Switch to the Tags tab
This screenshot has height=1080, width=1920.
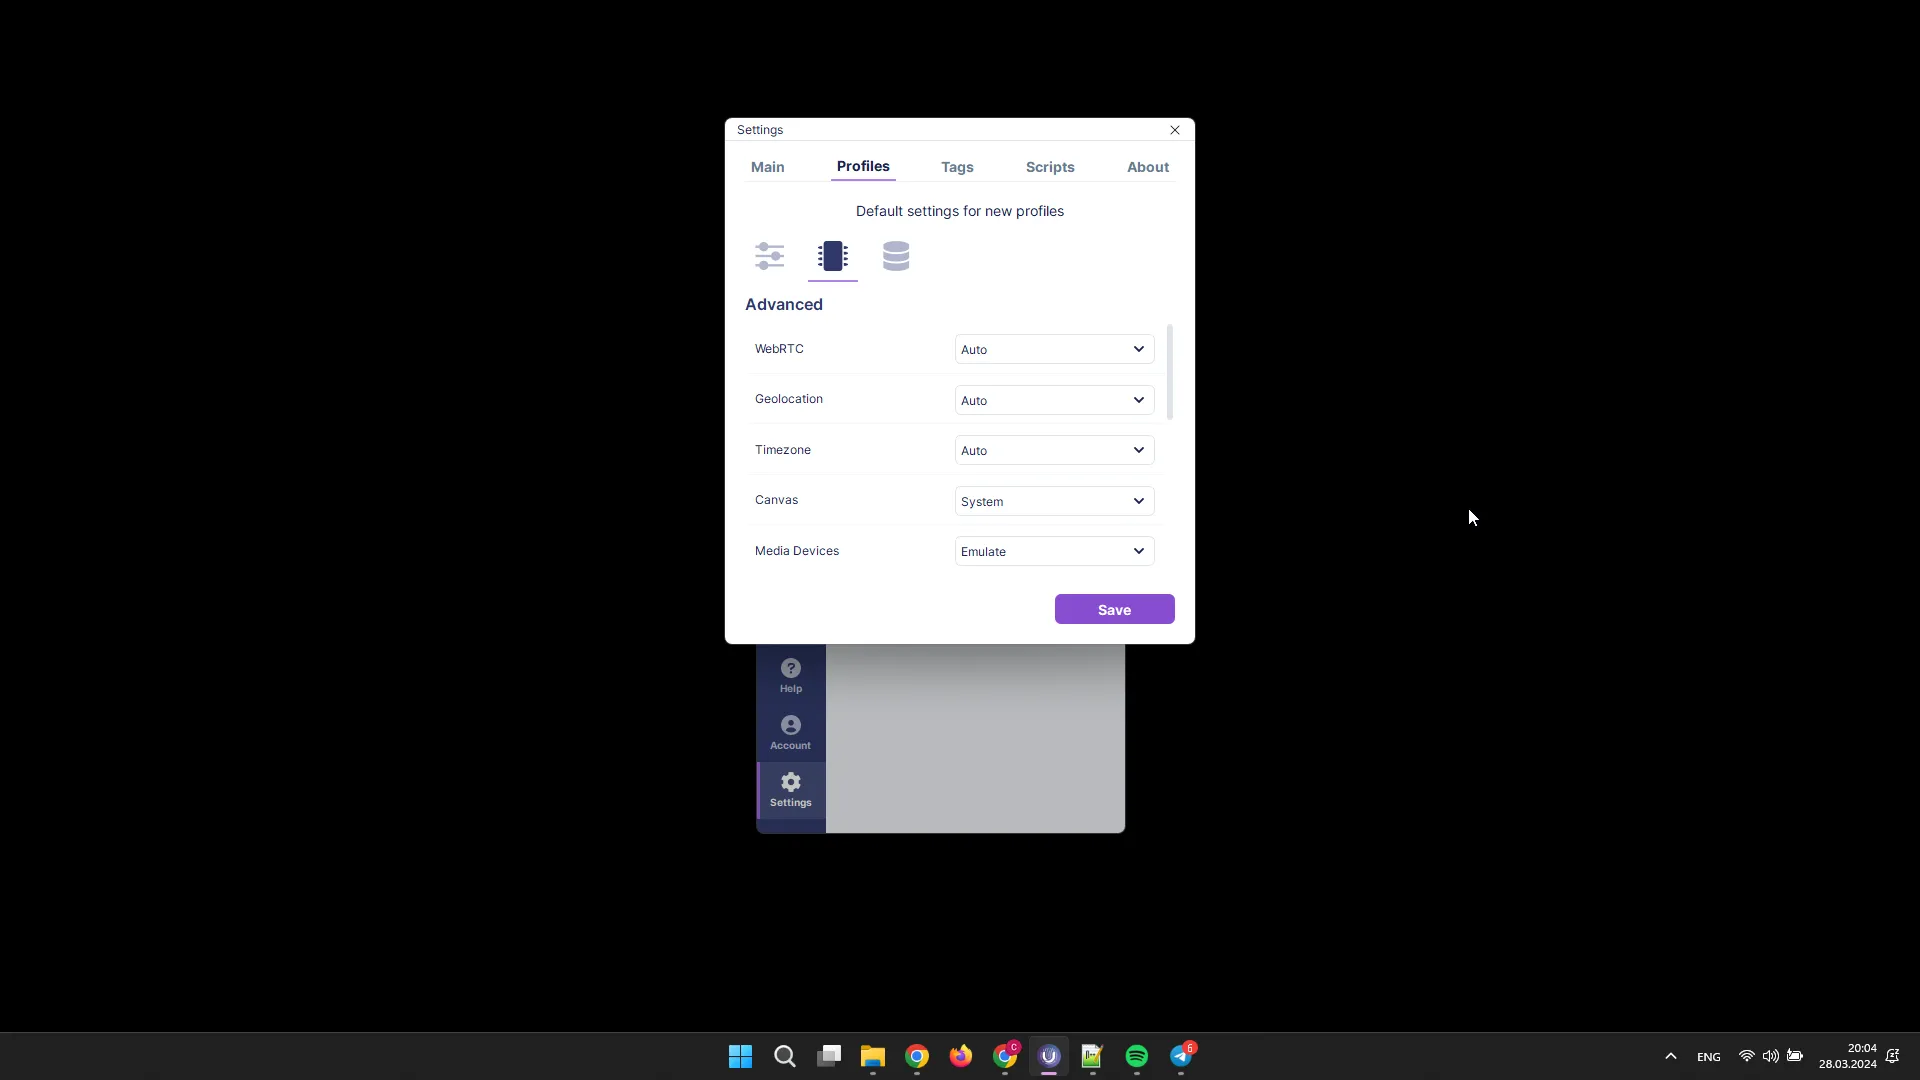pos(957,166)
